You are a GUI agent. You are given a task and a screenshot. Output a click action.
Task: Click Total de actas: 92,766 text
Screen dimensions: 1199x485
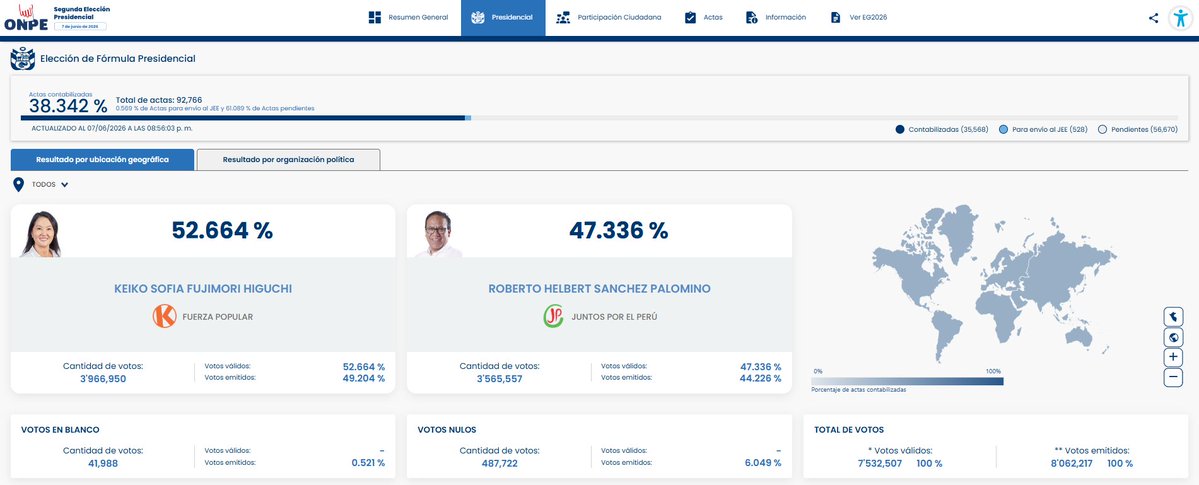[159, 100]
